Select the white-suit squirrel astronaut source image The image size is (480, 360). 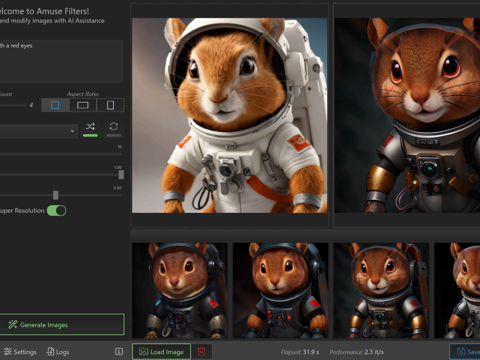pos(230,115)
